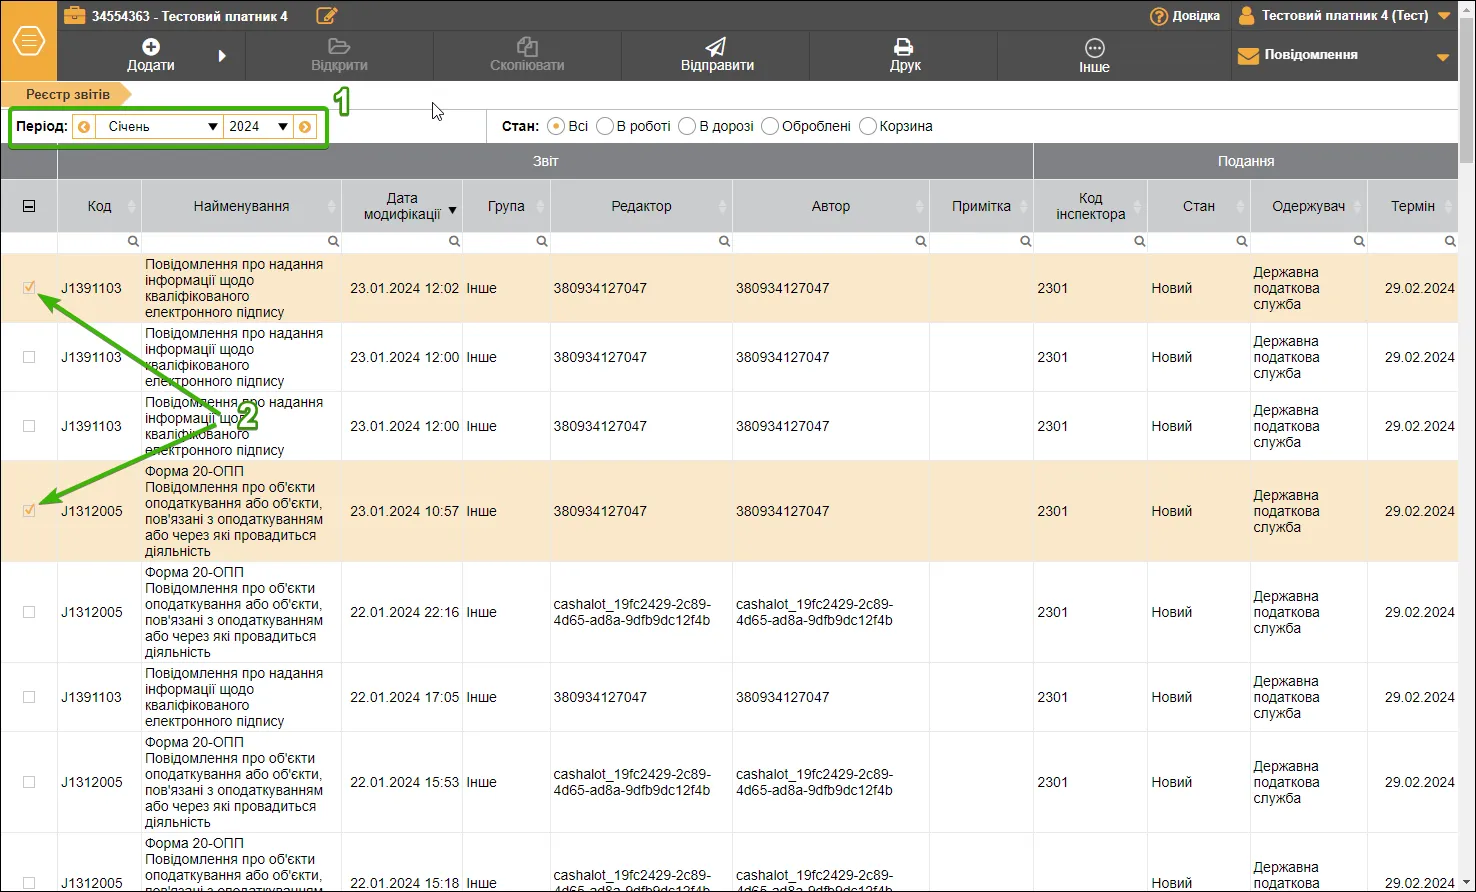This screenshot has height=892, width=1476.
Task: Go to next period arrow
Action: 305,127
